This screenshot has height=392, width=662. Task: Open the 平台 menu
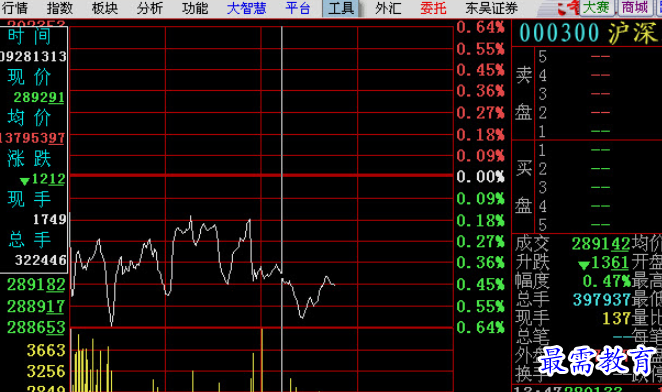coord(298,8)
